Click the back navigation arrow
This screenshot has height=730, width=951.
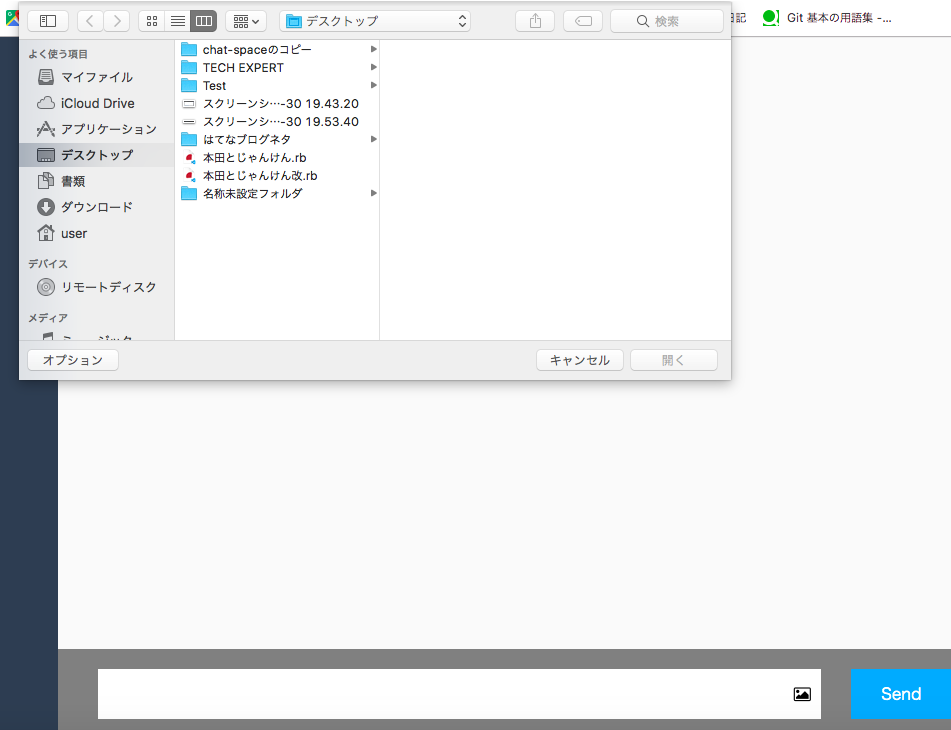coord(88,20)
